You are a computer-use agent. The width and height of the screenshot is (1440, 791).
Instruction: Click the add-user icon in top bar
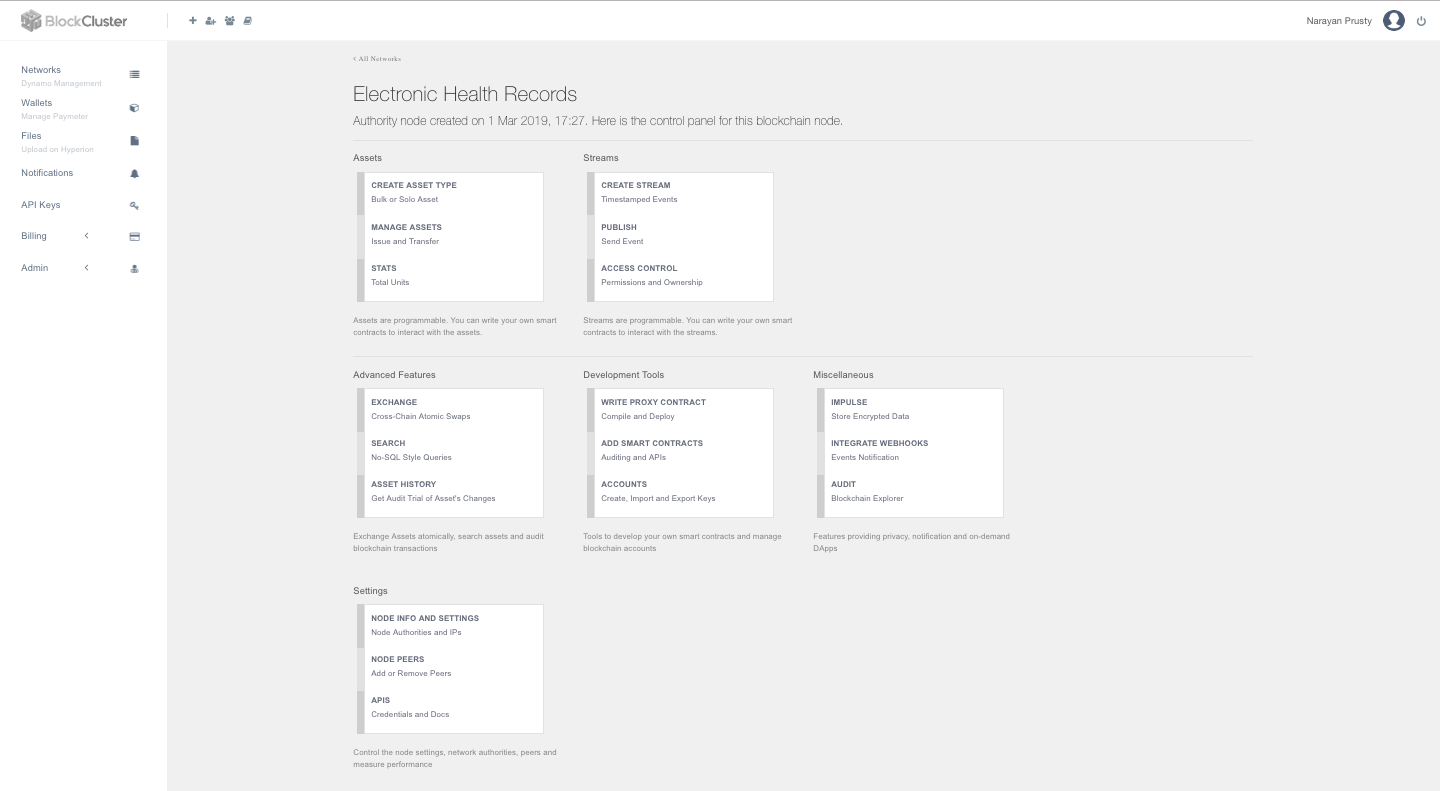pos(211,21)
